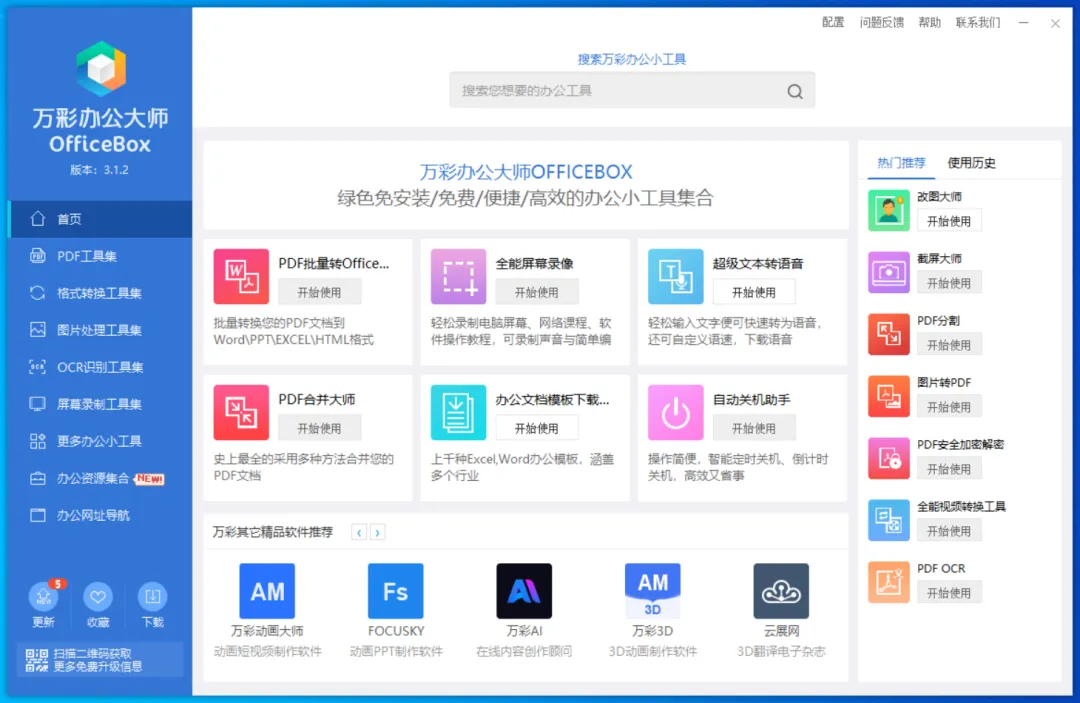Click 开始使用 for PDF批量转Office
The image size is (1080, 703).
point(319,292)
